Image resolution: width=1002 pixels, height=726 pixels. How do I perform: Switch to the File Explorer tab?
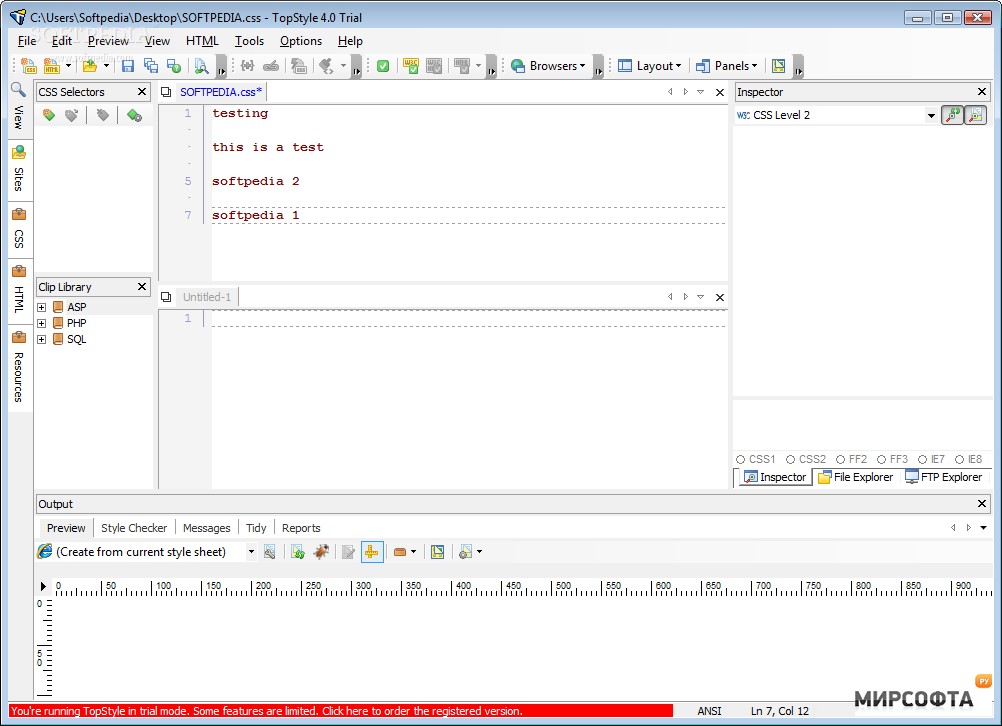click(x=856, y=477)
